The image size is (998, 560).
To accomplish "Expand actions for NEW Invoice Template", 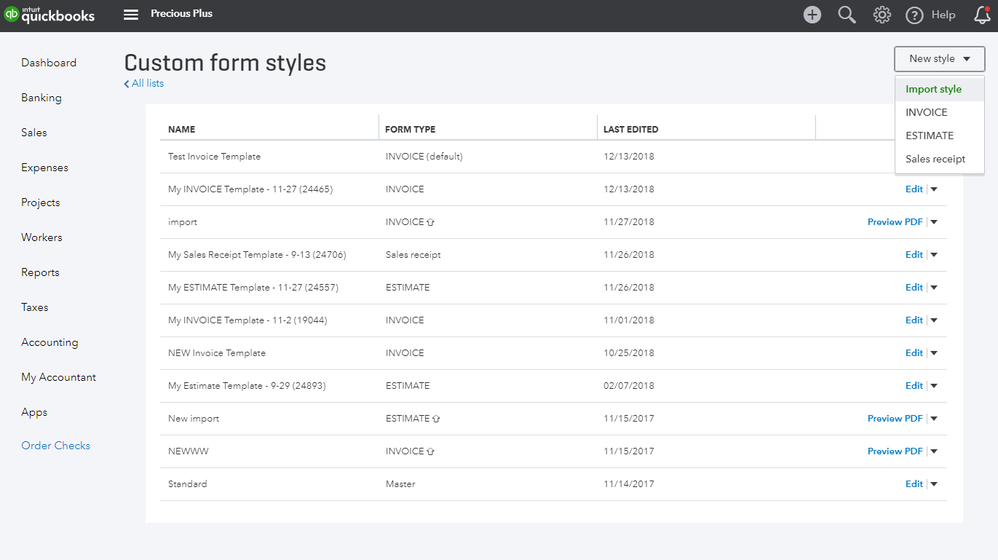I will 934,353.
